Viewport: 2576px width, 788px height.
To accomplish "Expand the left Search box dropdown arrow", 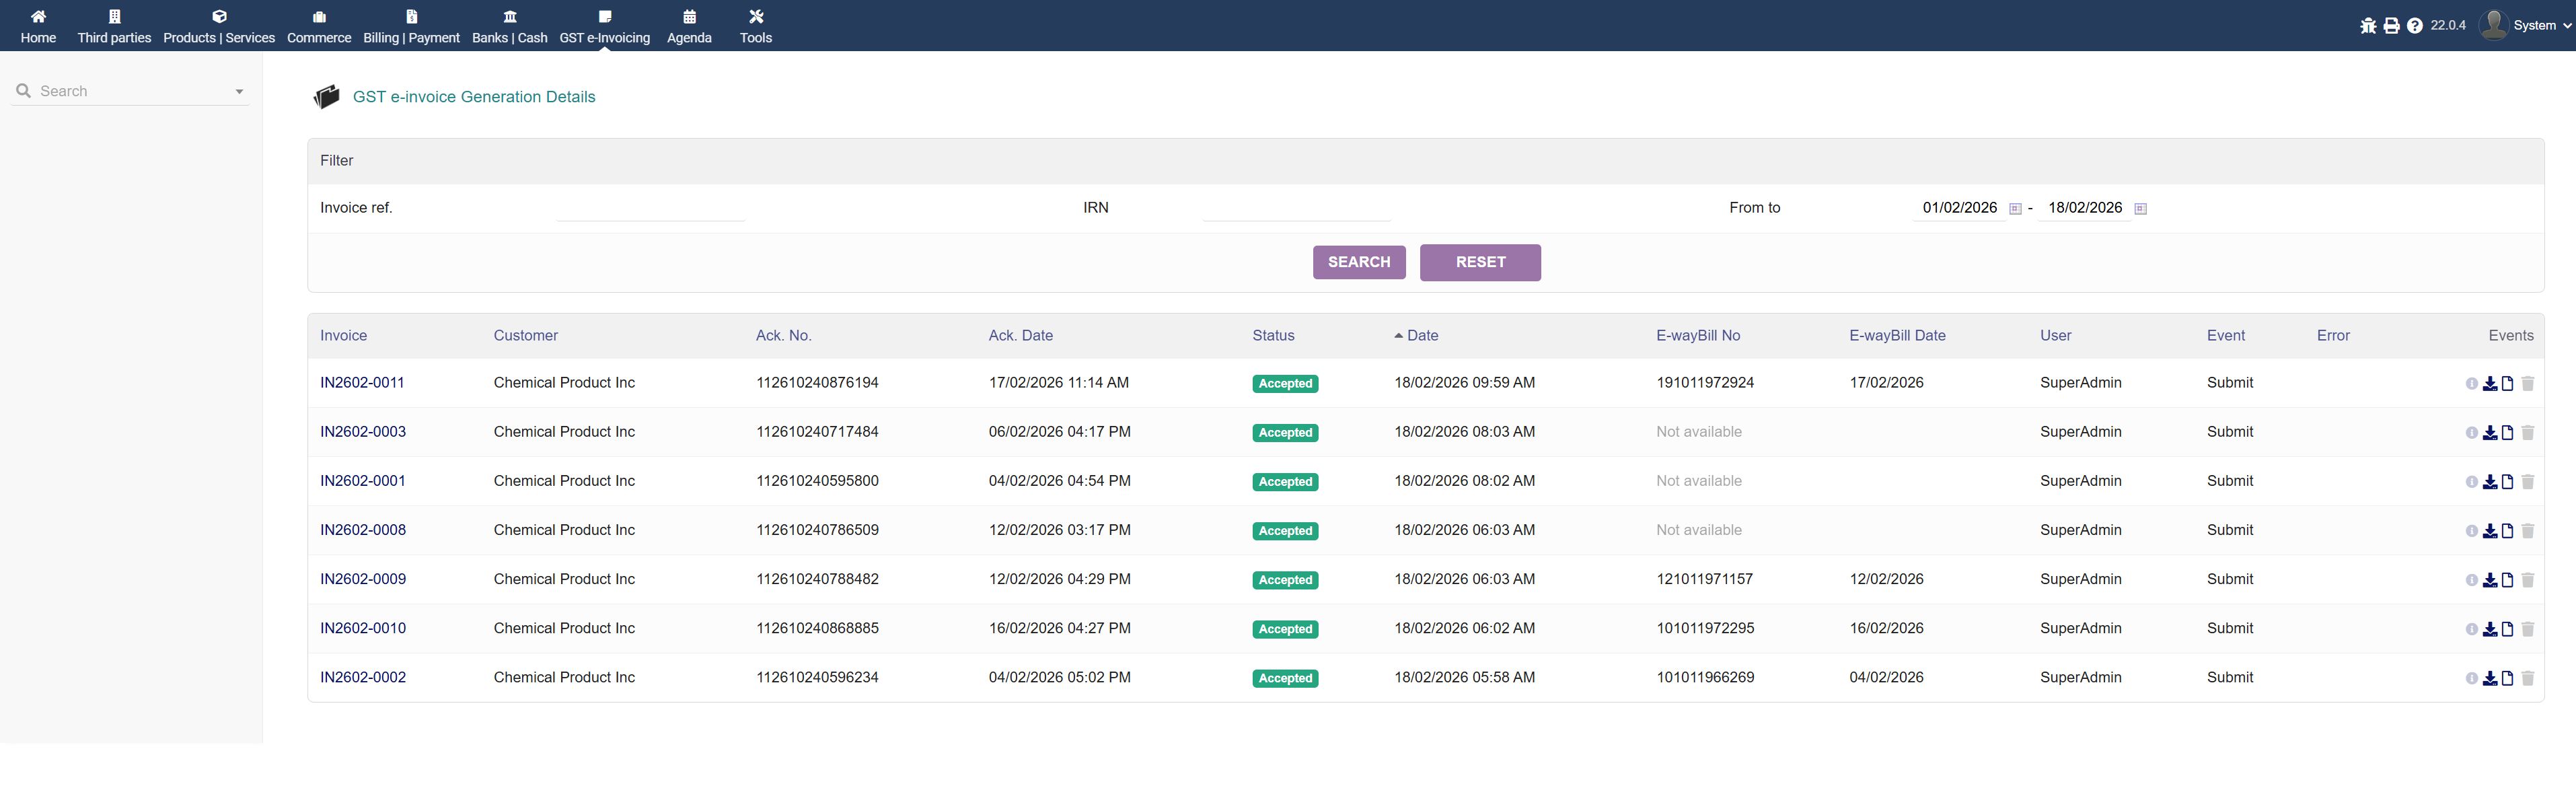I will pyautogui.click(x=239, y=92).
